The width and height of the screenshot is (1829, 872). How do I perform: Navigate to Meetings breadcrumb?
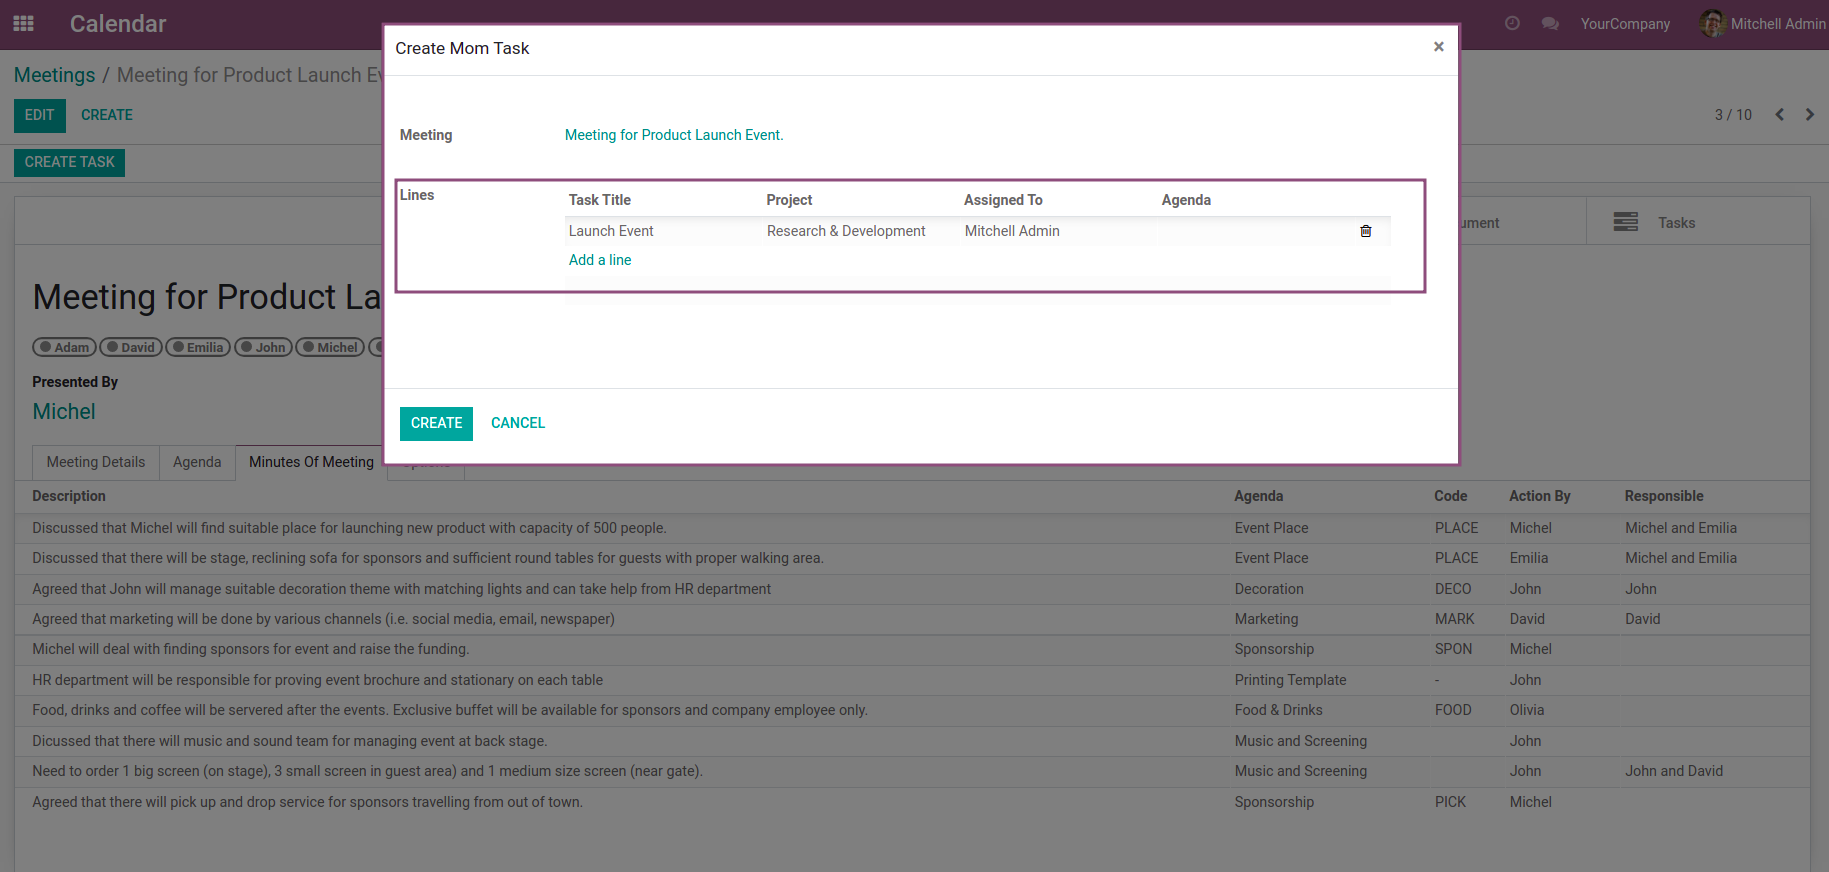click(54, 75)
